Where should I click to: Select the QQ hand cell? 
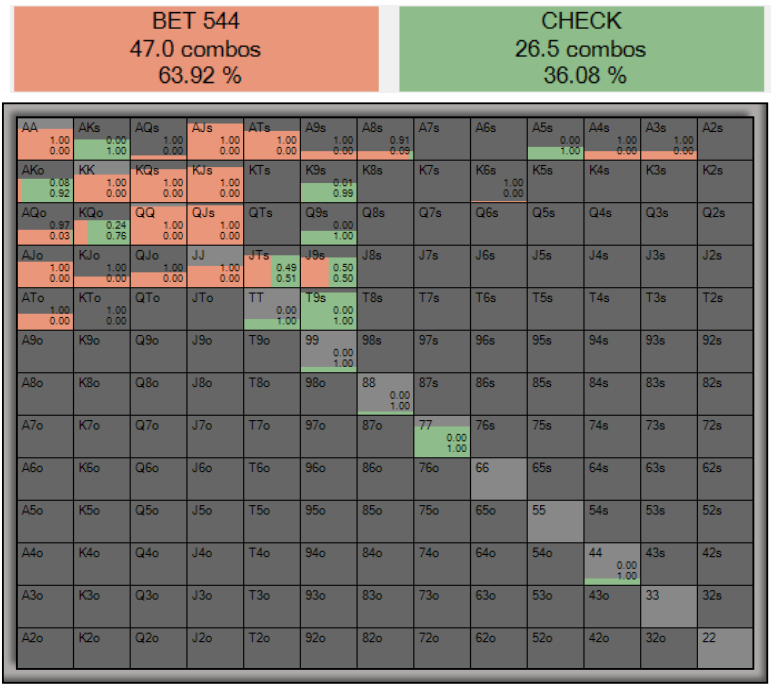158,224
